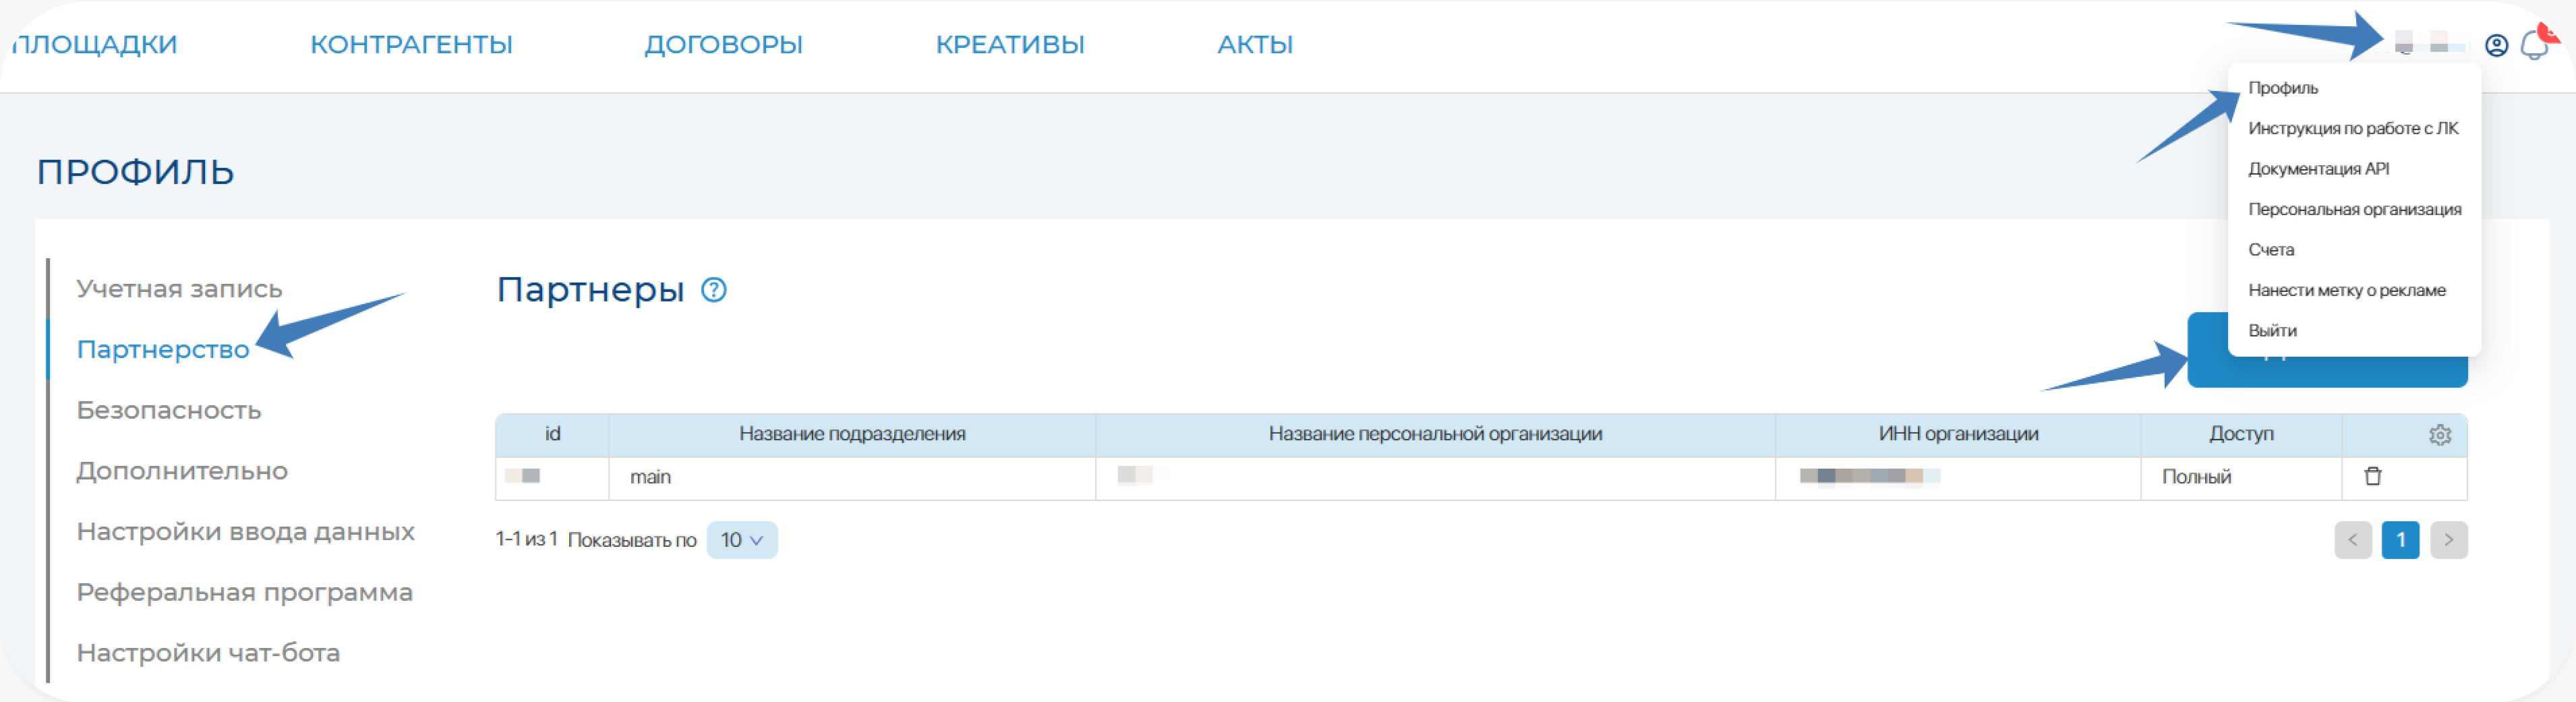Click the user profile avatar icon
The height and width of the screenshot is (702, 2576).
point(2496,46)
